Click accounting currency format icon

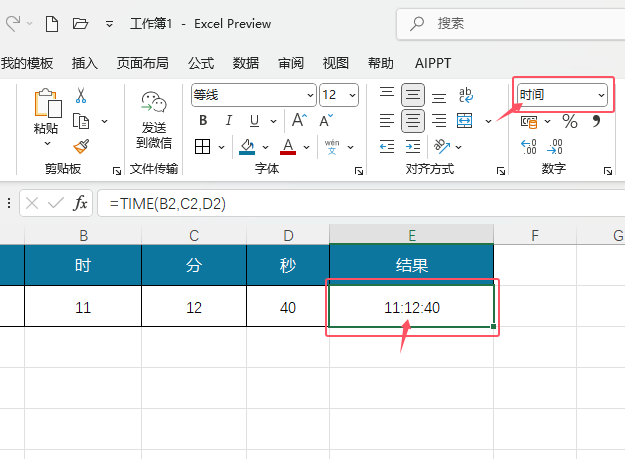[529, 121]
